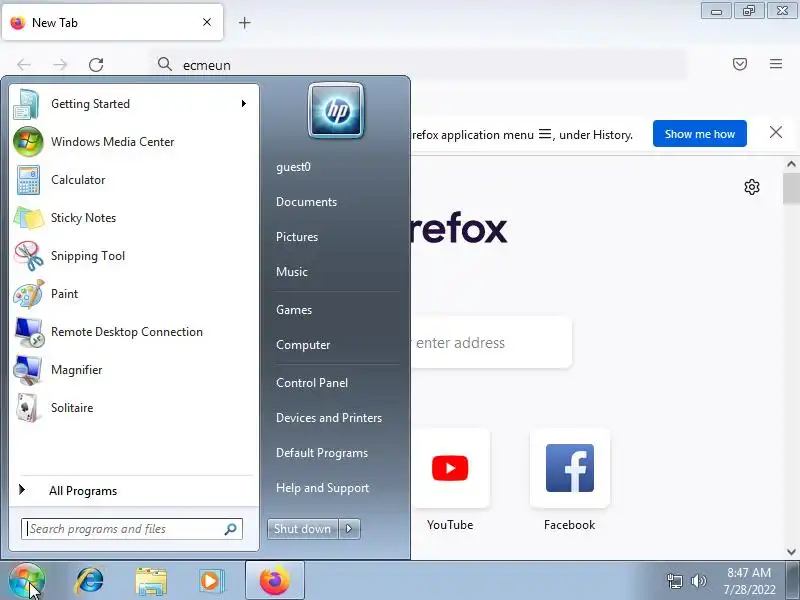Open guest0 user folder

(293, 167)
